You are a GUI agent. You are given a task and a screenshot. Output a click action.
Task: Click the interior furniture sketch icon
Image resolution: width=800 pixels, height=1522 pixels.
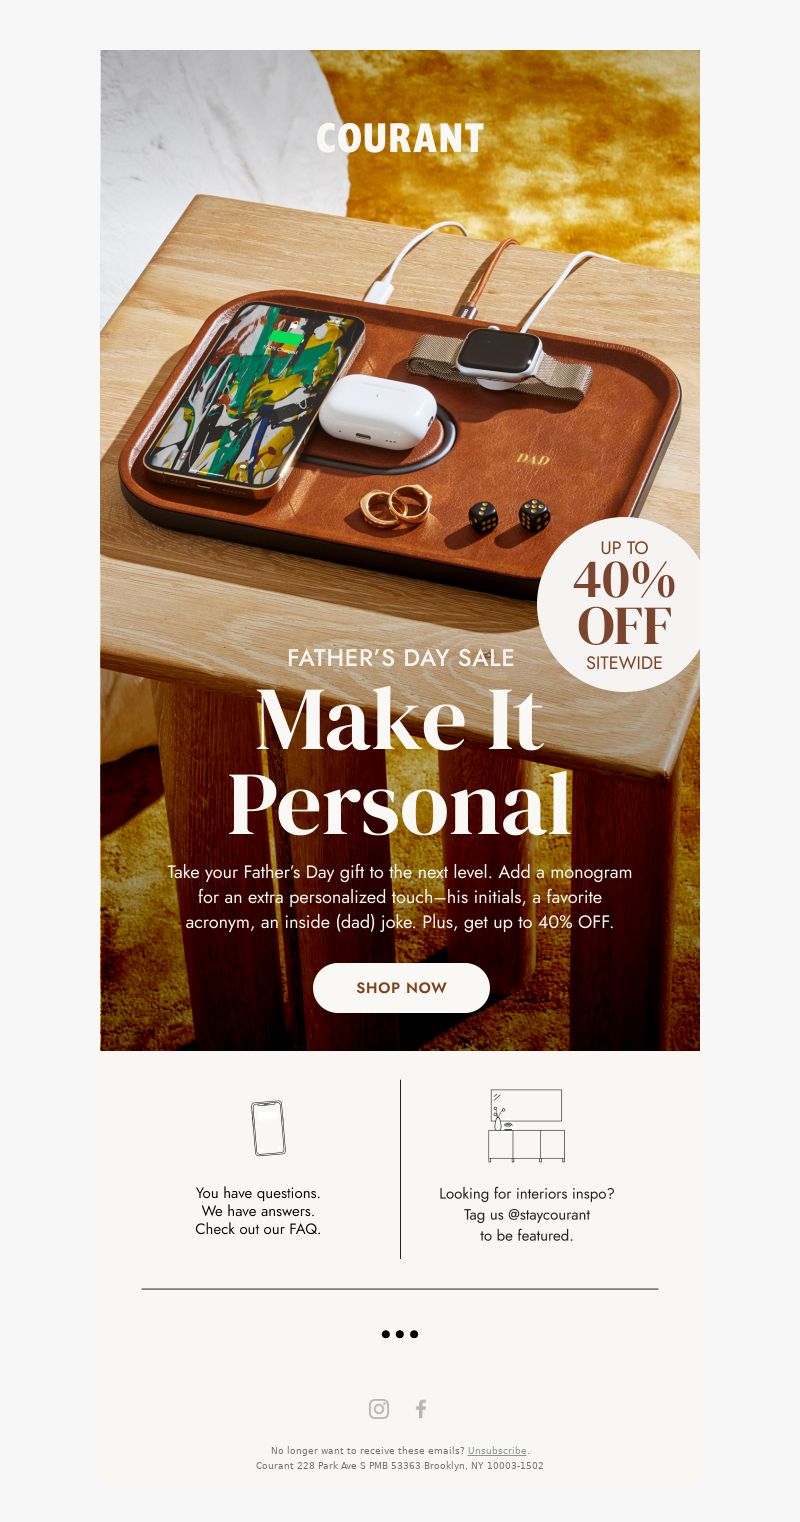click(527, 1126)
